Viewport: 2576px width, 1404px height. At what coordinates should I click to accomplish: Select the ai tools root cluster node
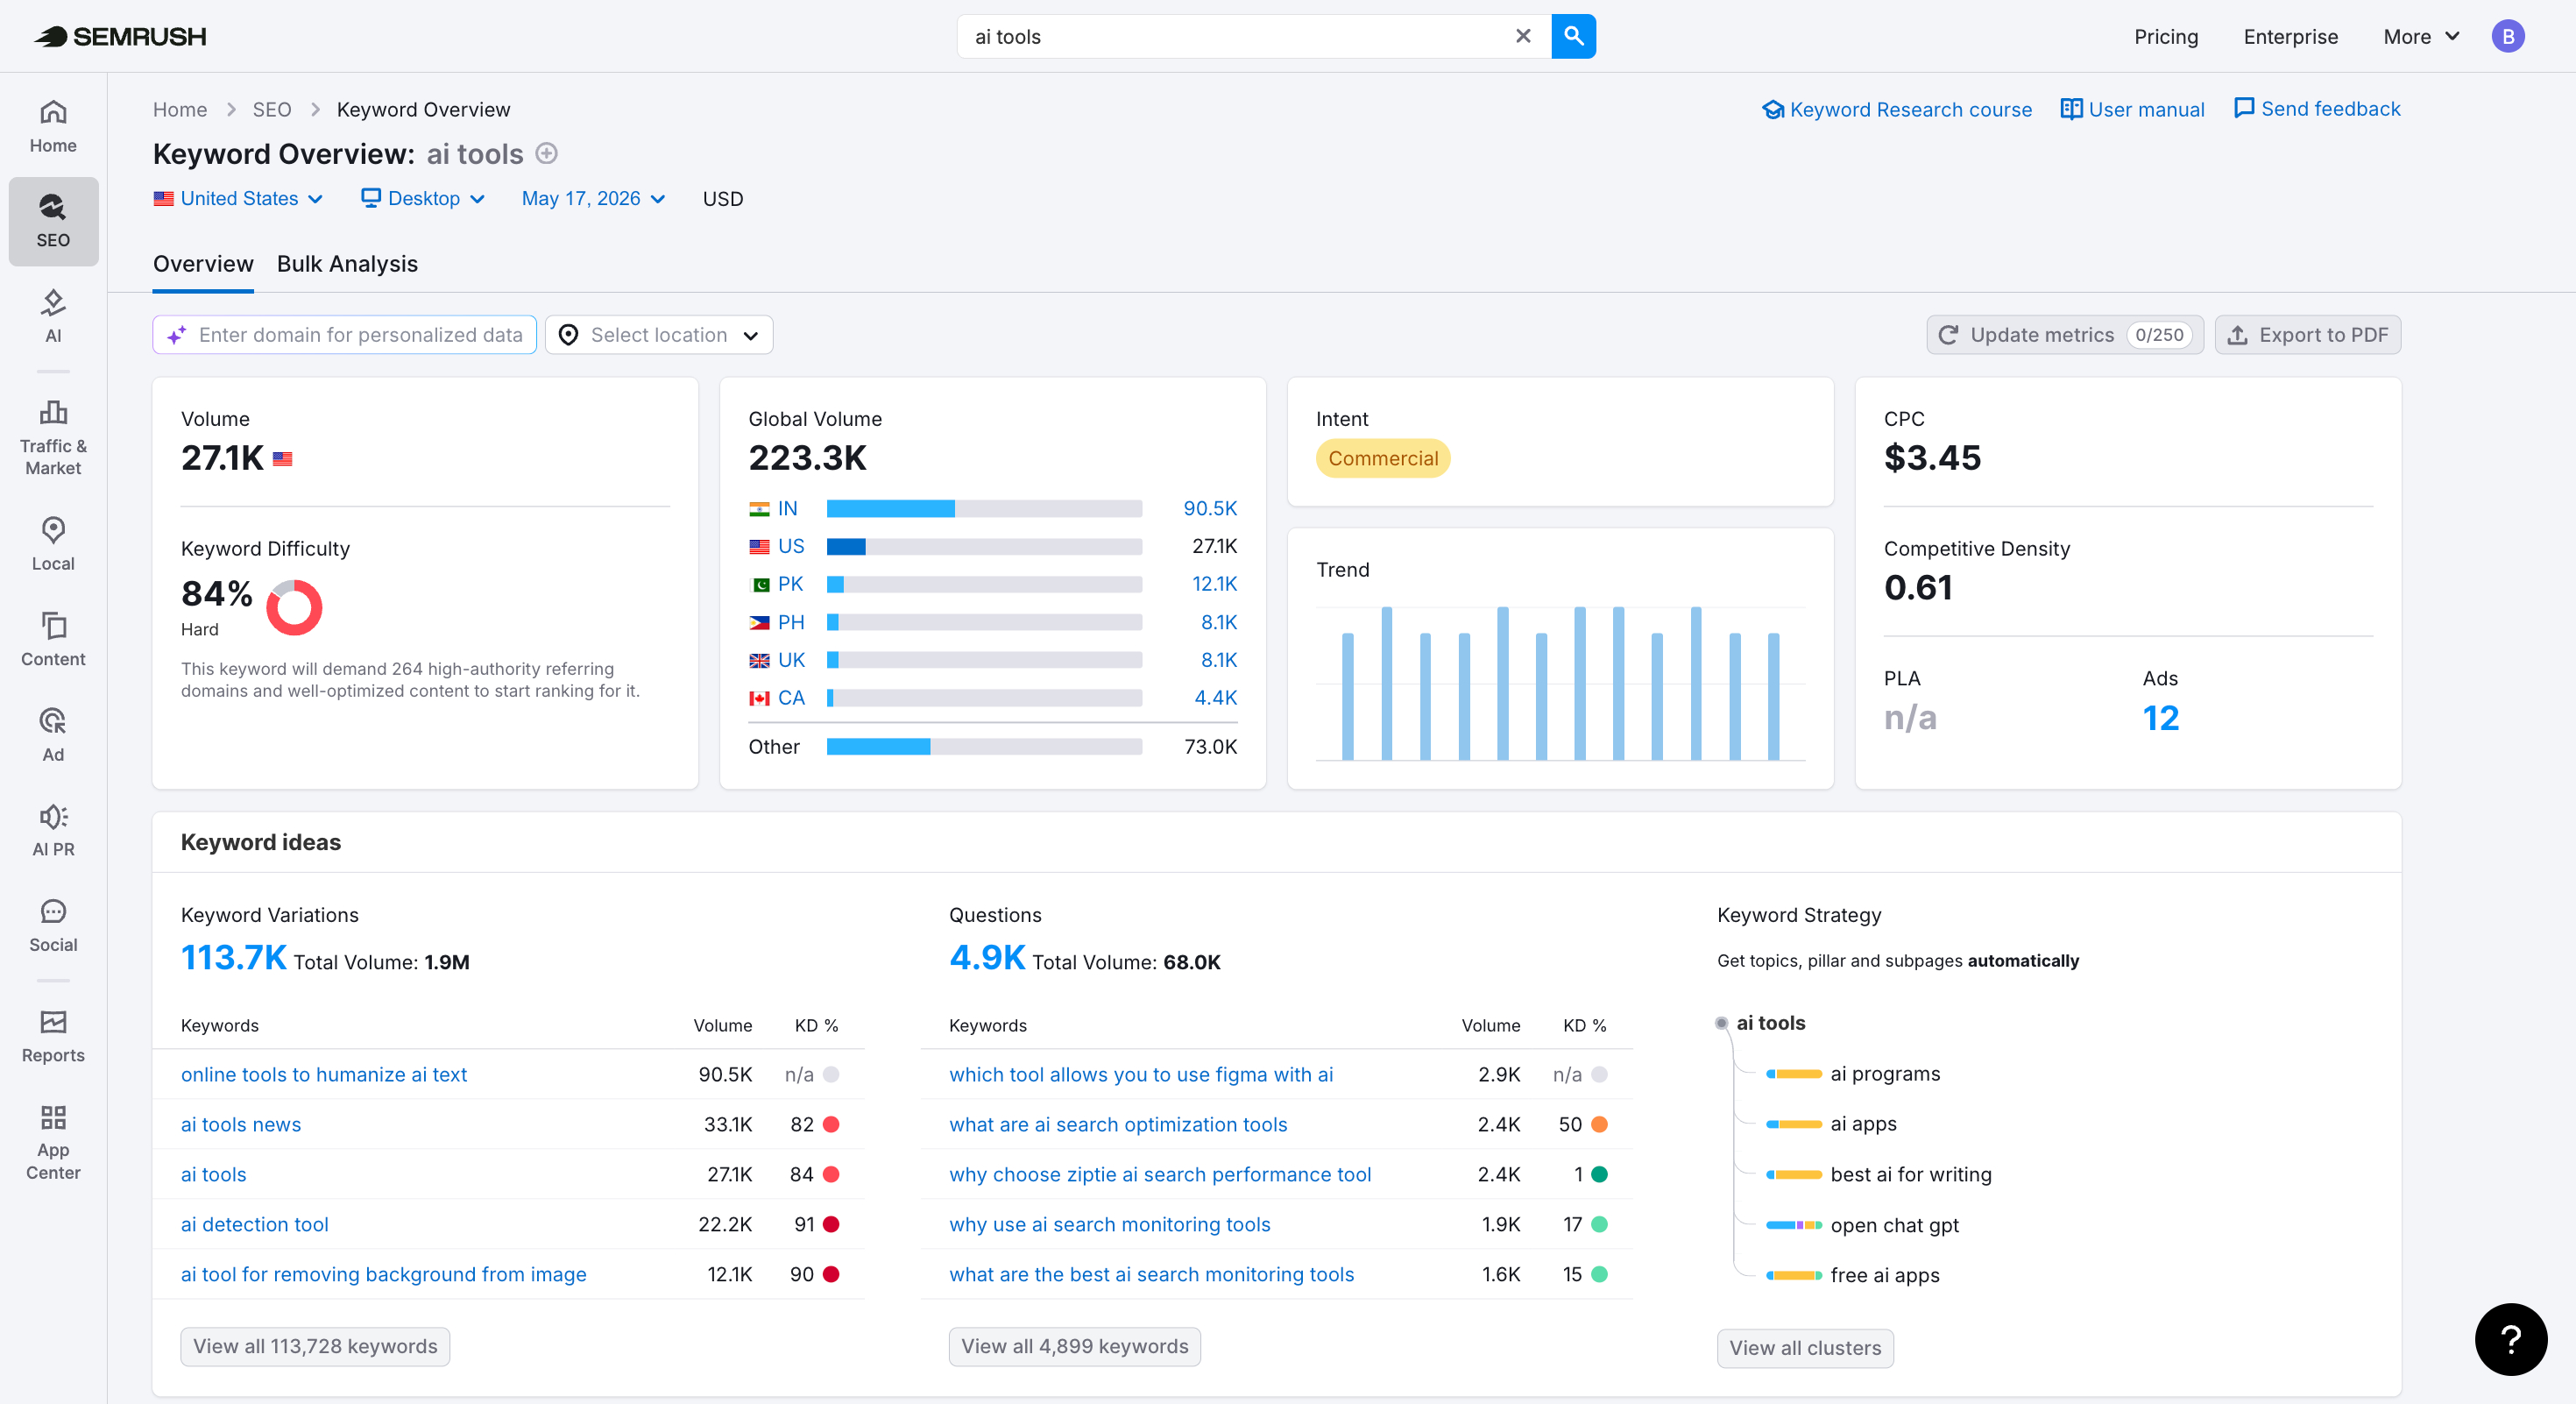pos(1771,1023)
